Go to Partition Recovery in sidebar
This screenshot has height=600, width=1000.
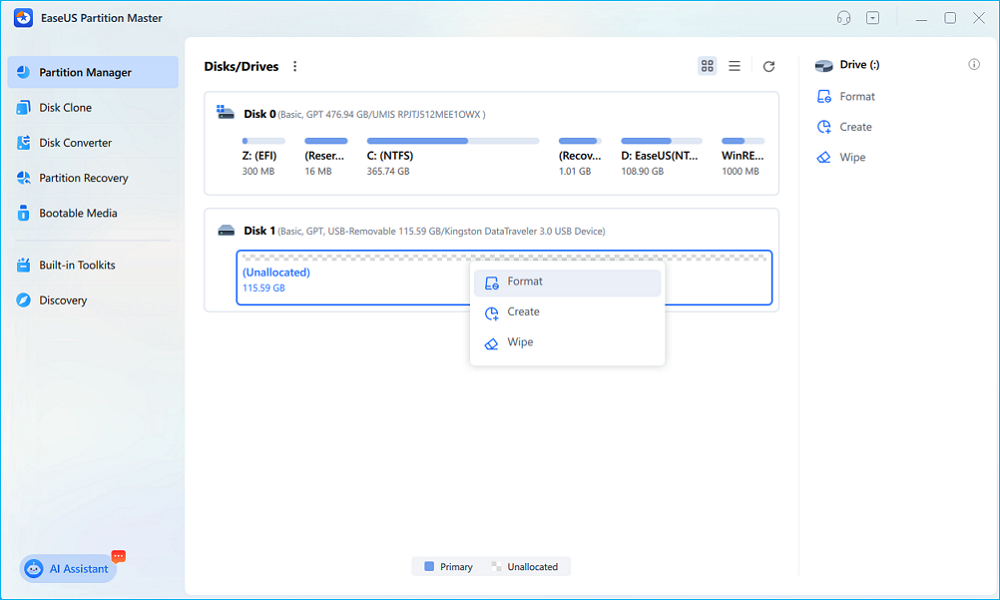83,178
